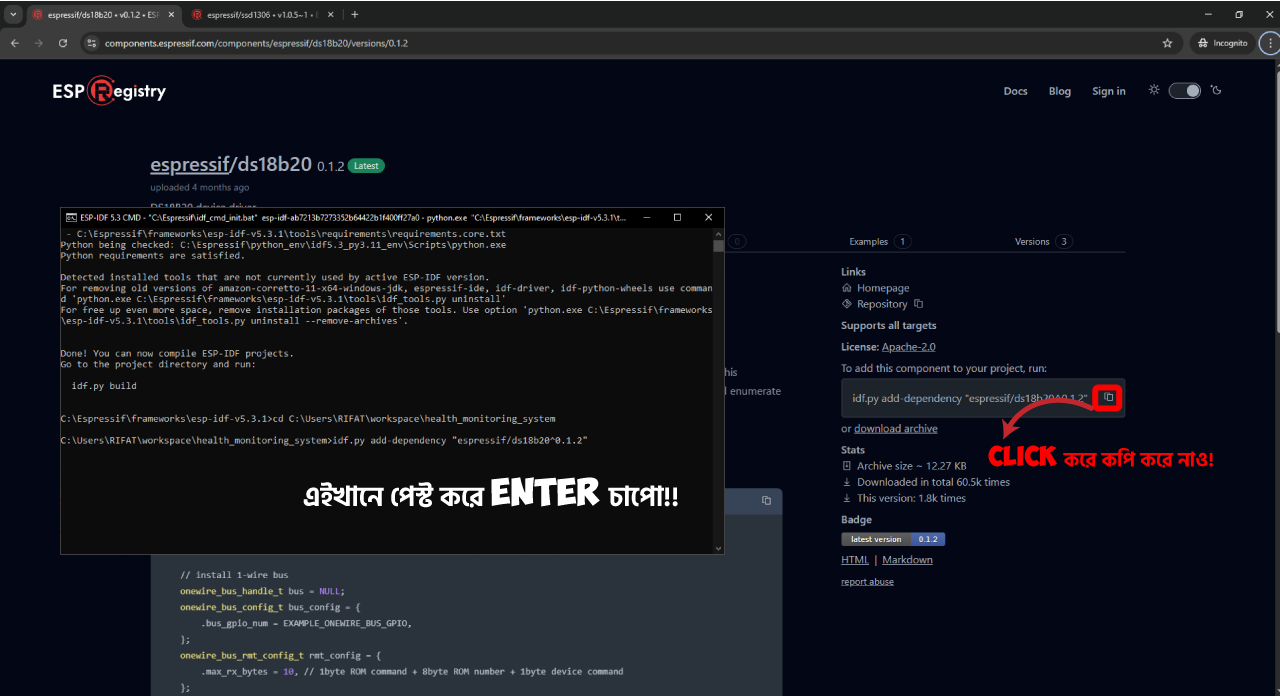Copy the code example using its copy icon

pyautogui.click(x=766, y=500)
